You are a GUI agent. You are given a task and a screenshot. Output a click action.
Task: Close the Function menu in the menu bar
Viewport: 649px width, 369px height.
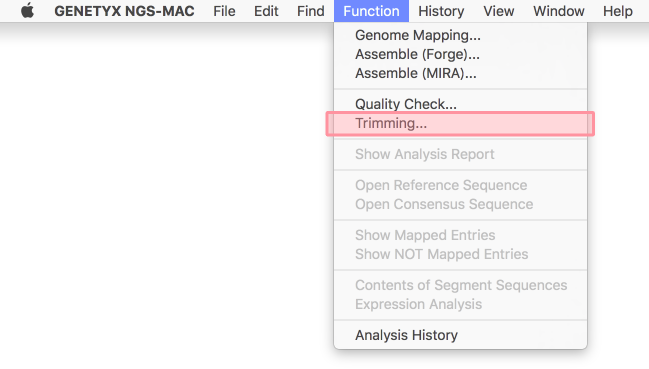coord(371,11)
